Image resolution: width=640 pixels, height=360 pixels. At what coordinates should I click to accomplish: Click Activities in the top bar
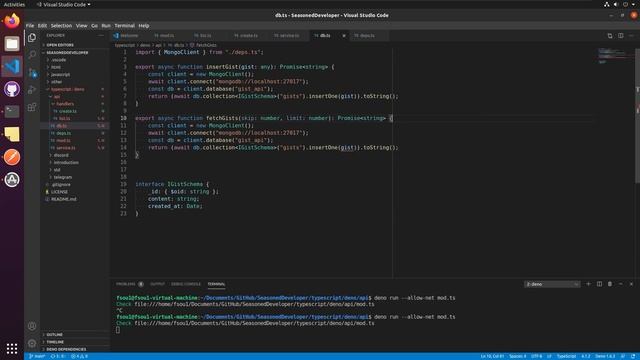[x=14, y=4]
